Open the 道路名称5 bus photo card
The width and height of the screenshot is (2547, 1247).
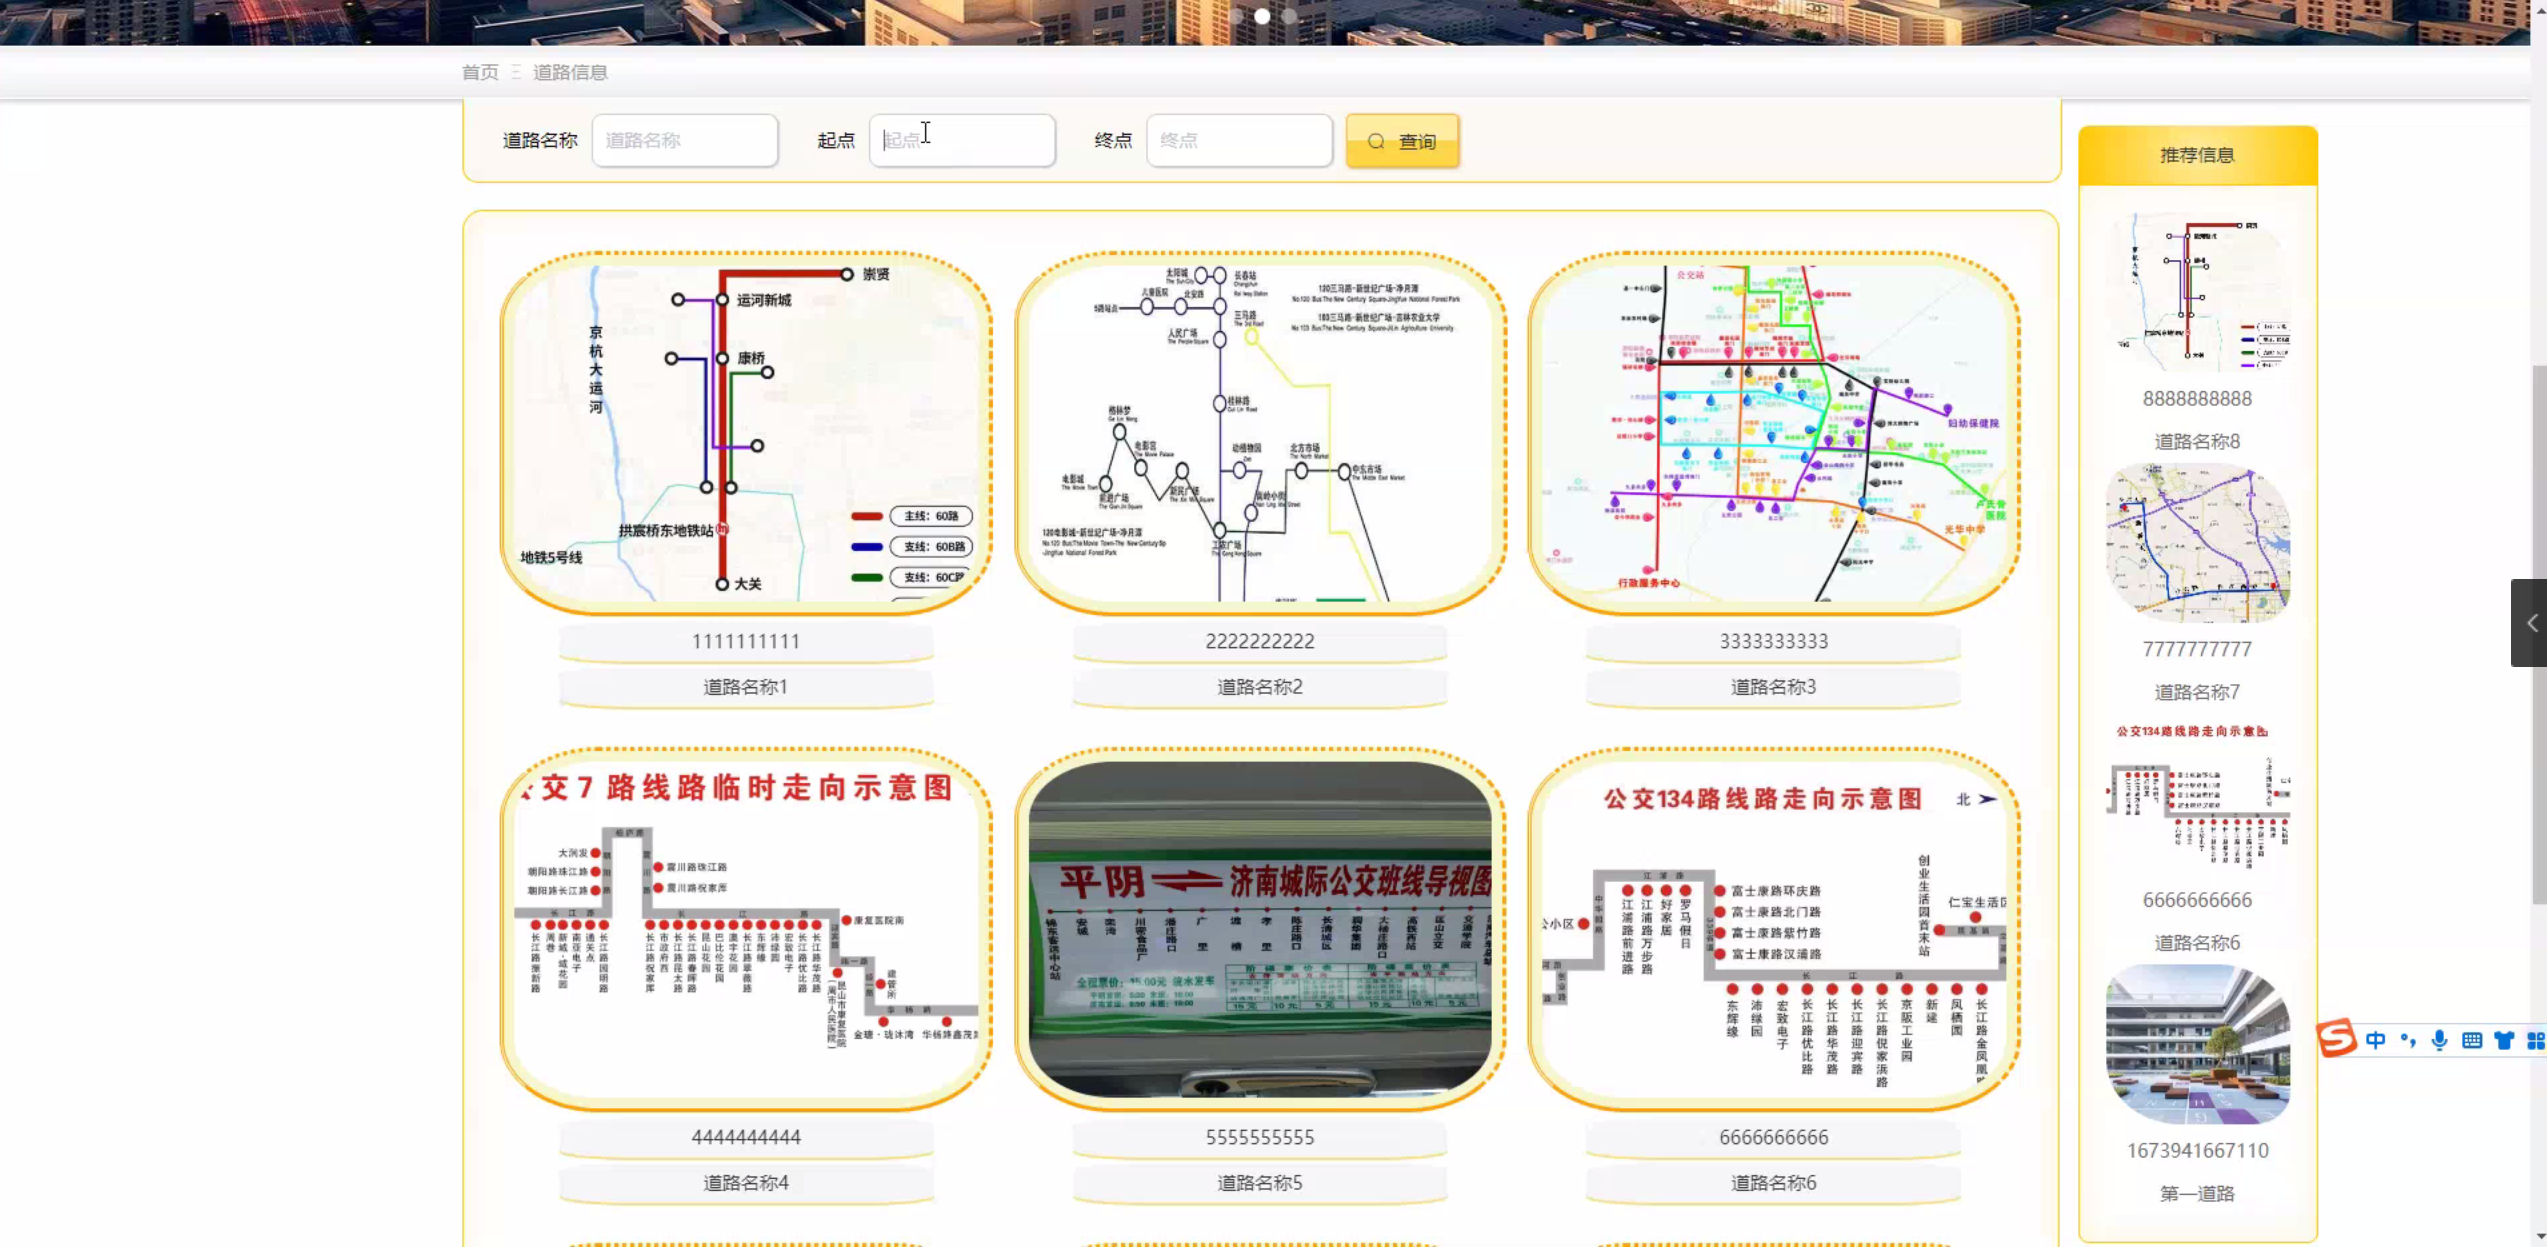pos(1259,928)
